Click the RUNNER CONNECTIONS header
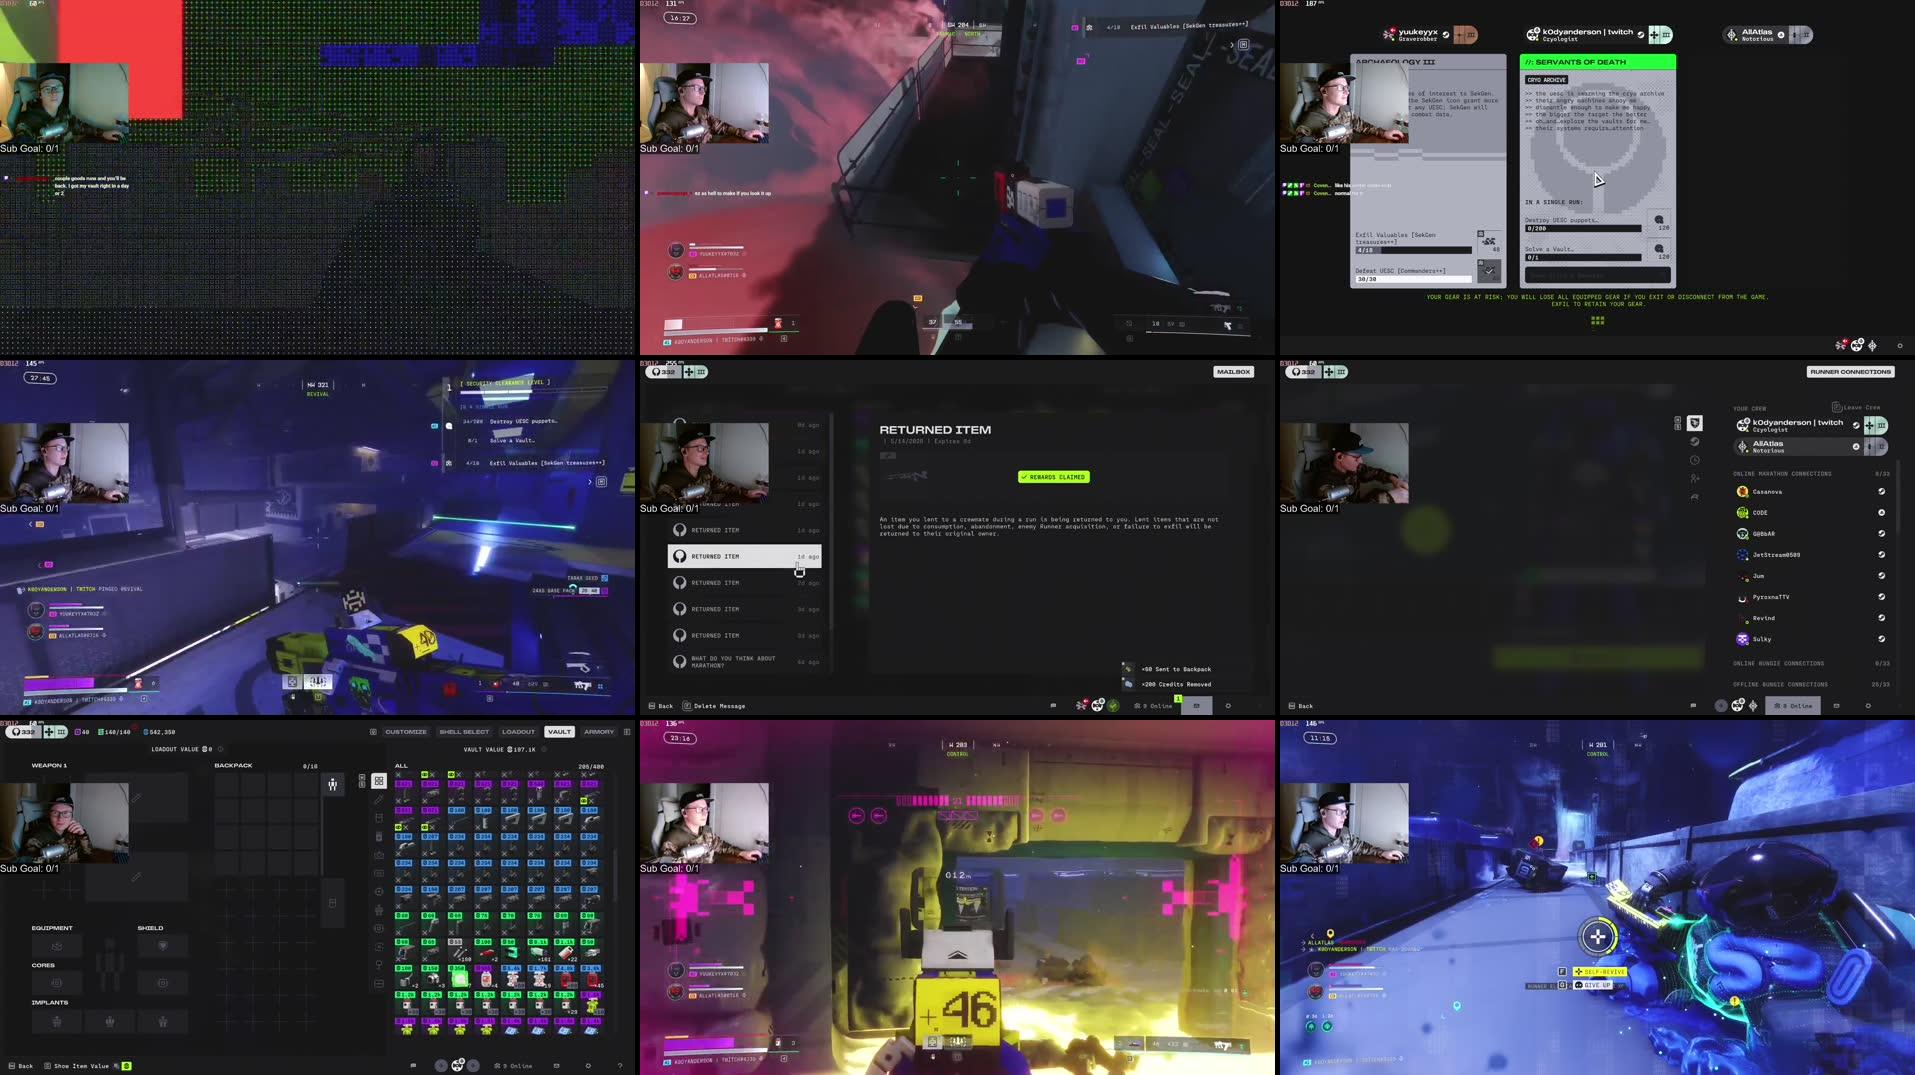 point(1850,372)
